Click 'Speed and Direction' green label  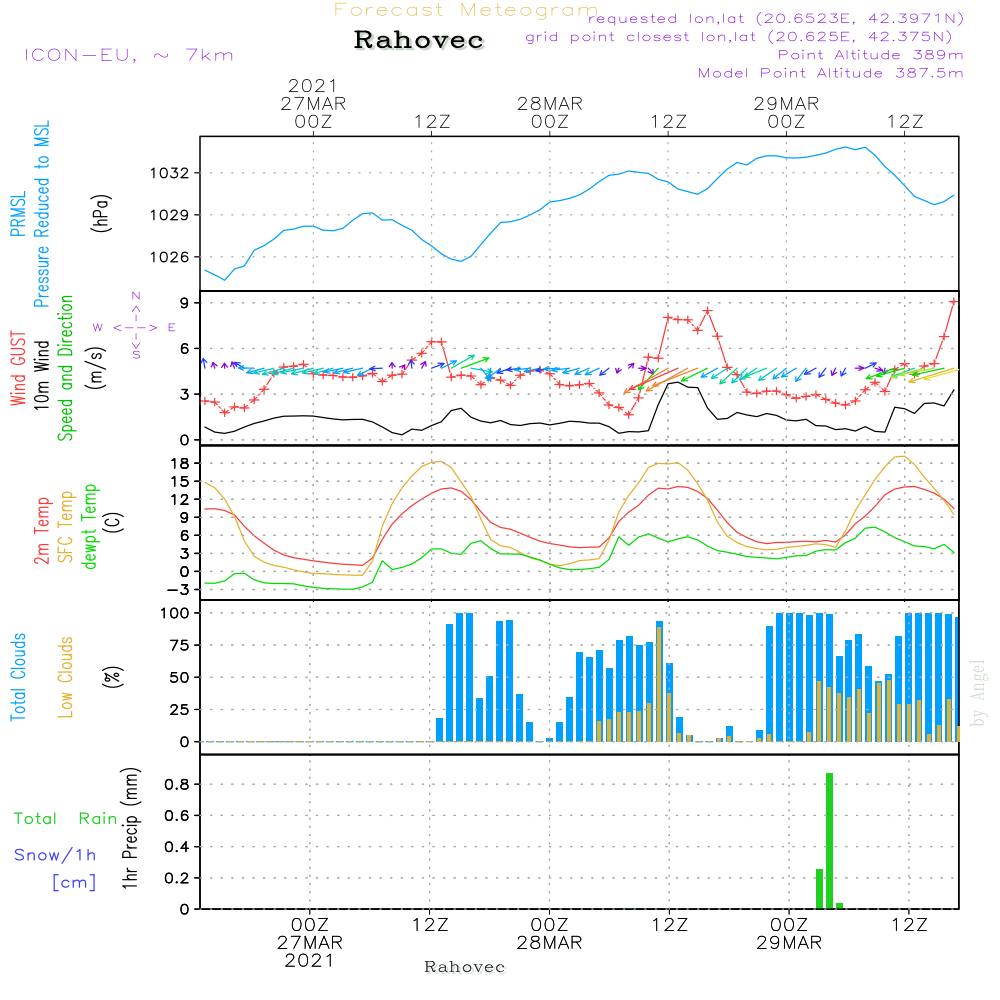65,368
